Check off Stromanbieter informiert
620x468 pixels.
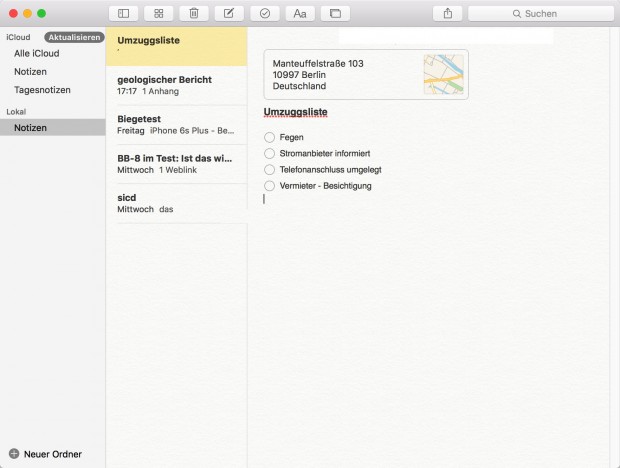[269, 153]
